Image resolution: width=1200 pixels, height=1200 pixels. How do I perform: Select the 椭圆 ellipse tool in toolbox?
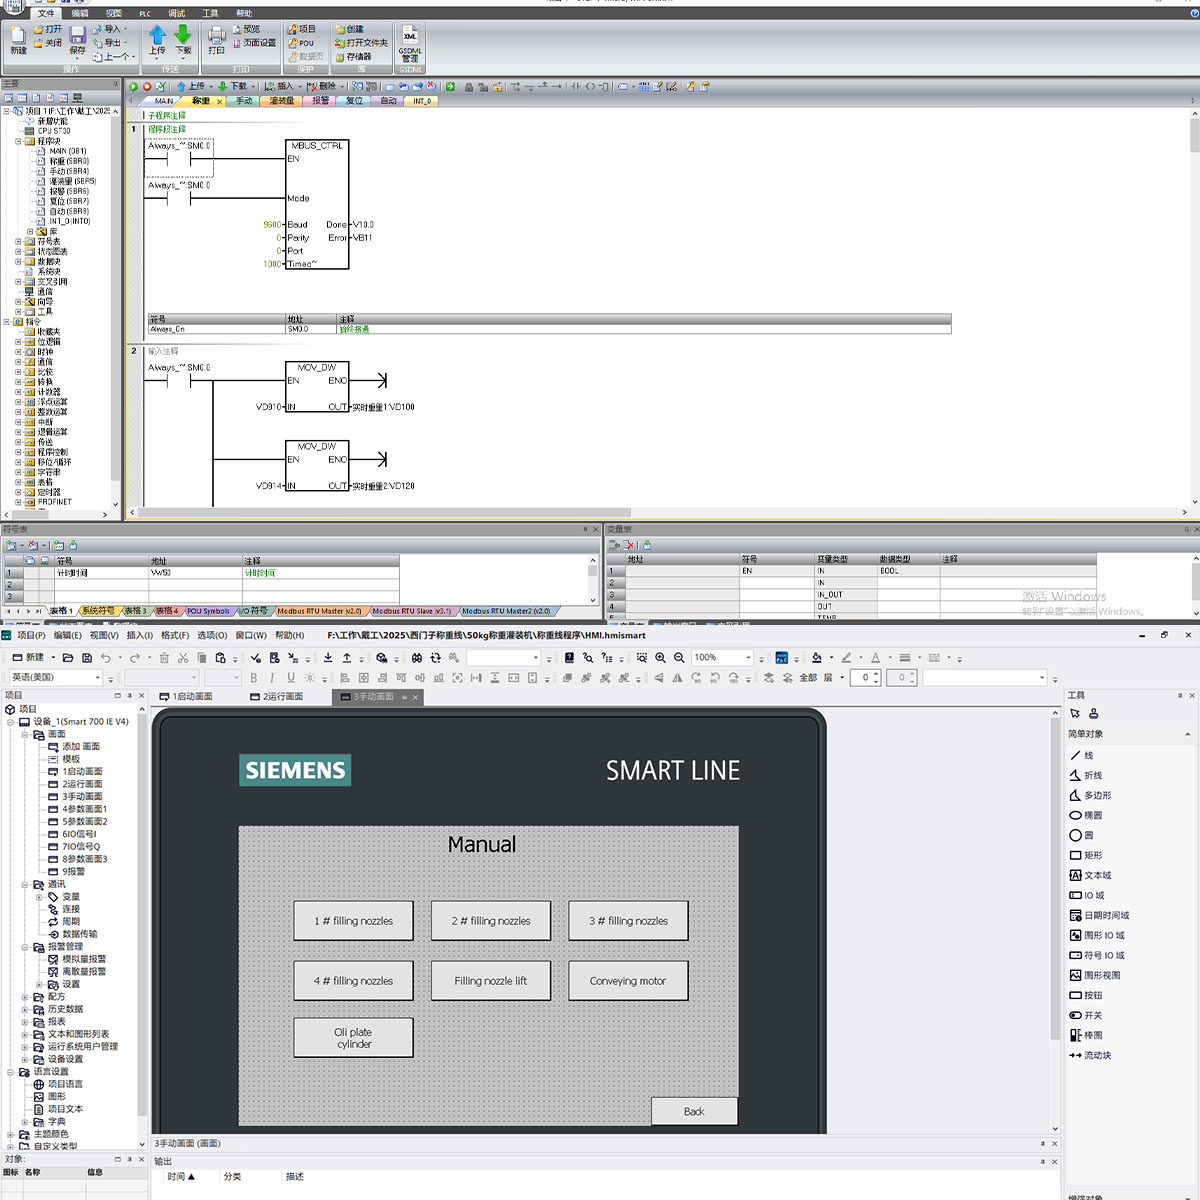[x=1086, y=815]
